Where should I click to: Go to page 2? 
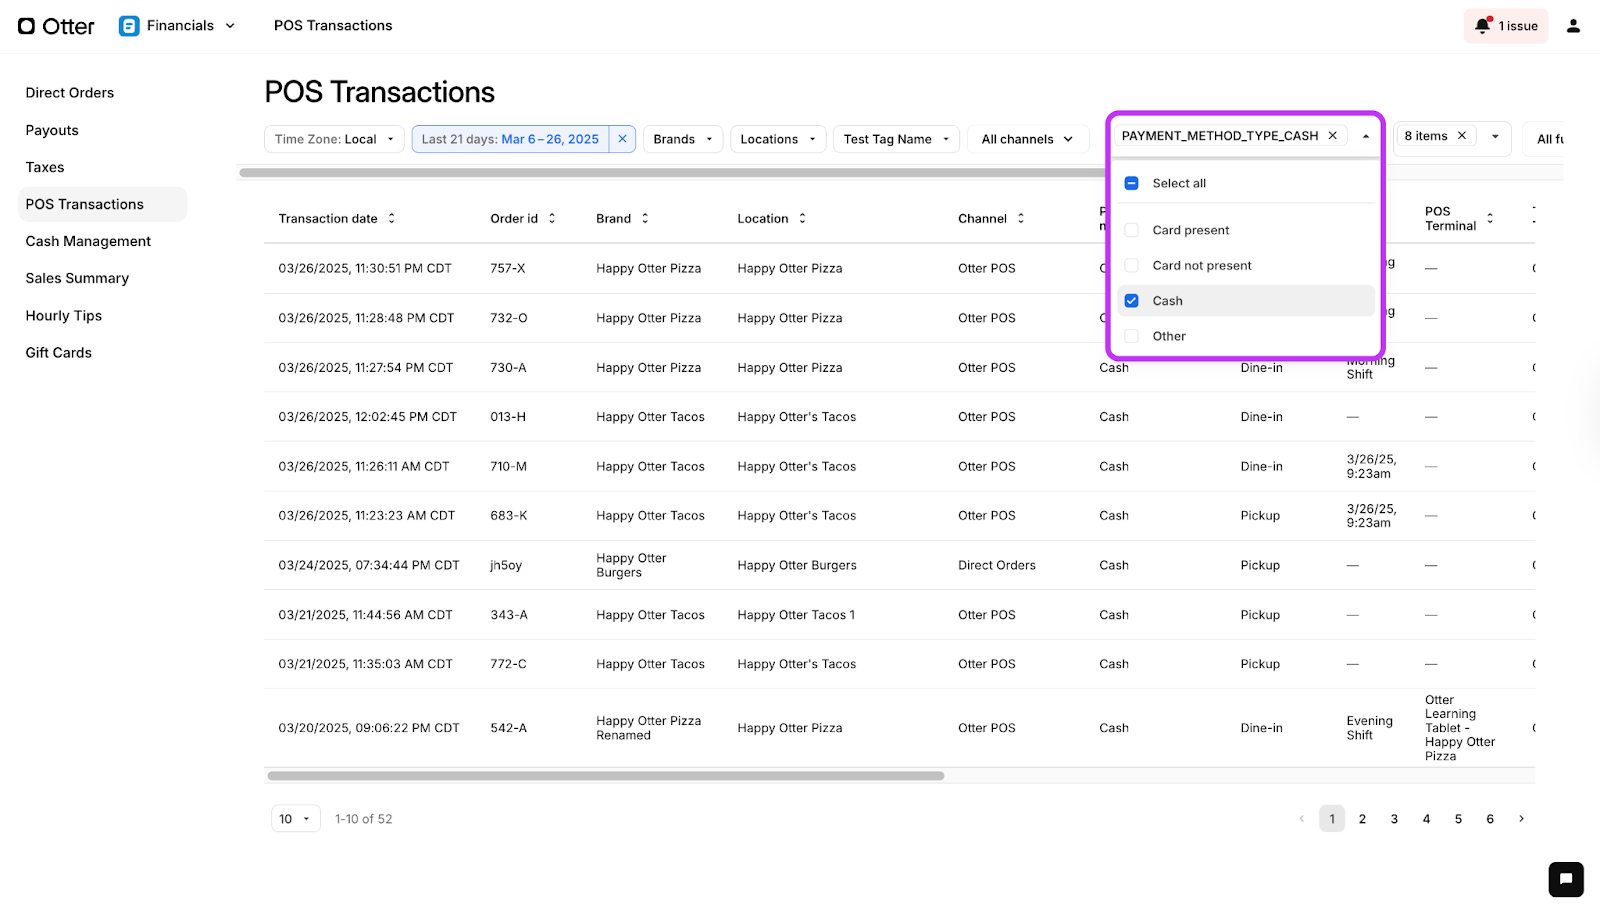pyautogui.click(x=1362, y=819)
